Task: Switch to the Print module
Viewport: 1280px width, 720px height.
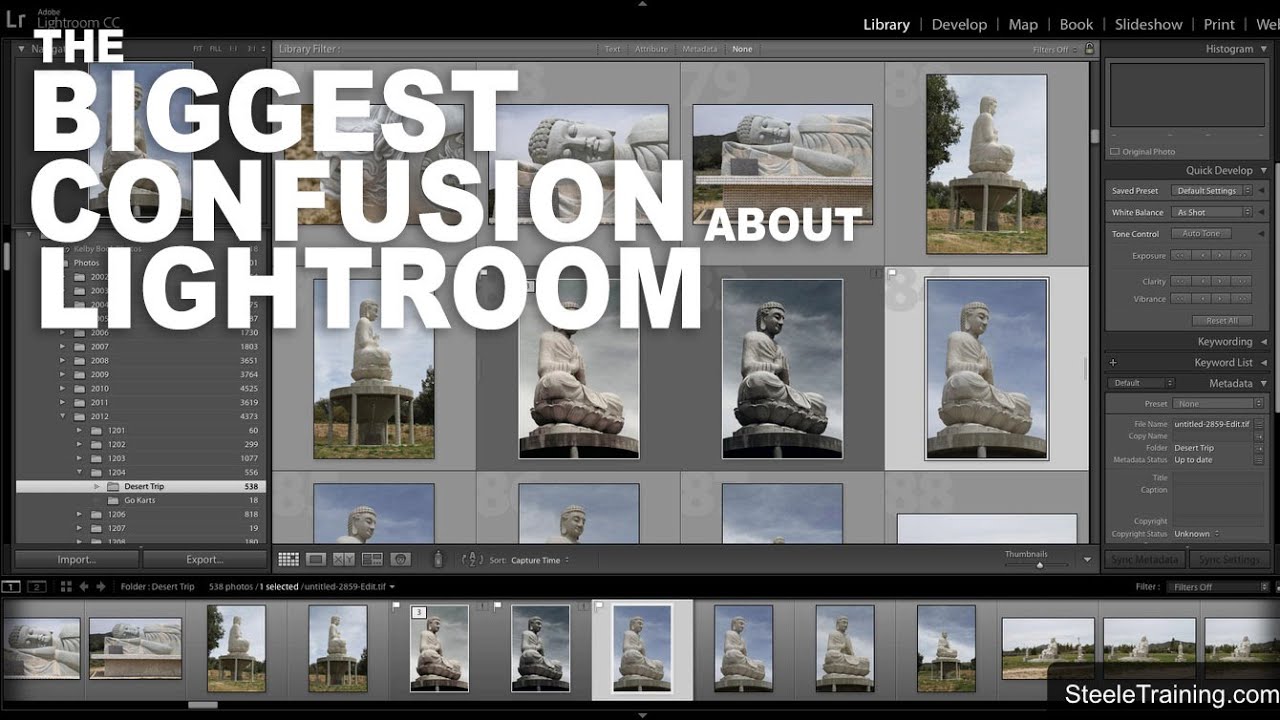Action: [x=1219, y=24]
